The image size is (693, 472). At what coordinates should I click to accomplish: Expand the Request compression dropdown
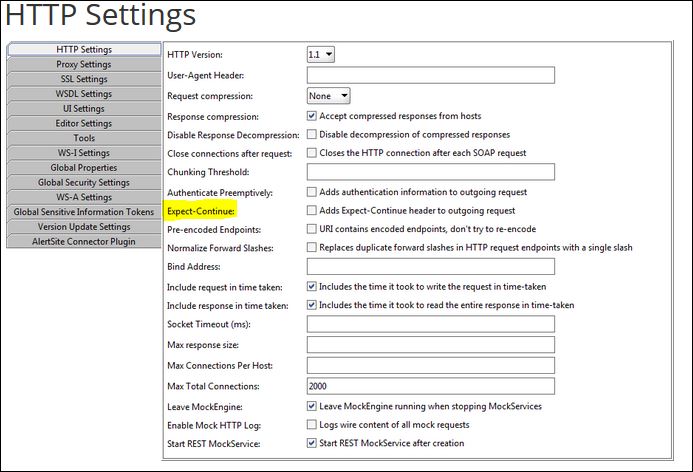point(328,95)
